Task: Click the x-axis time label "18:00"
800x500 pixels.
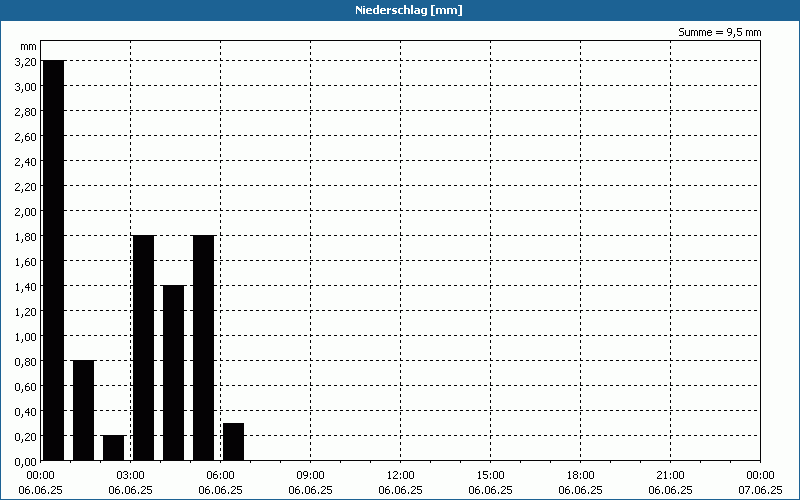Action: [x=581, y=476]
